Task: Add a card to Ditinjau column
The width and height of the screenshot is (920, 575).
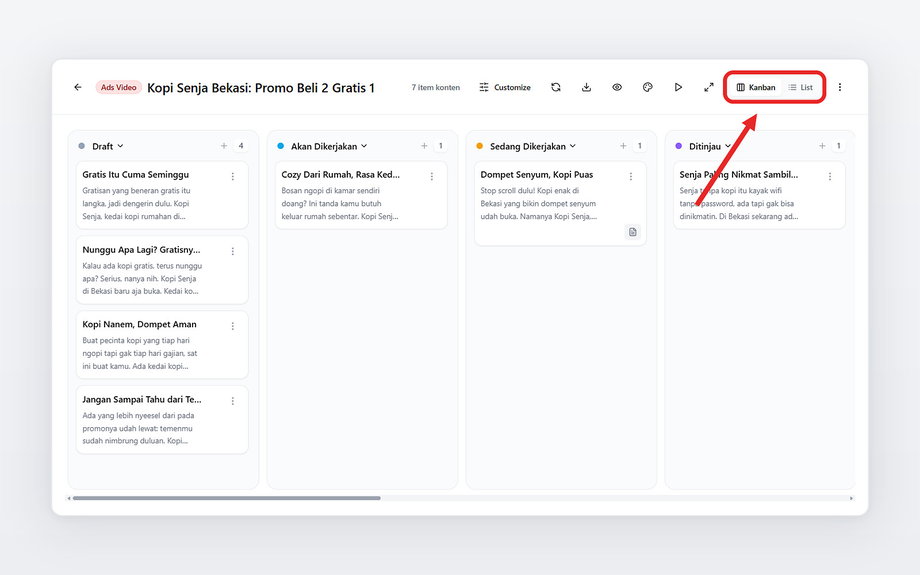Action: pos(822,146)
